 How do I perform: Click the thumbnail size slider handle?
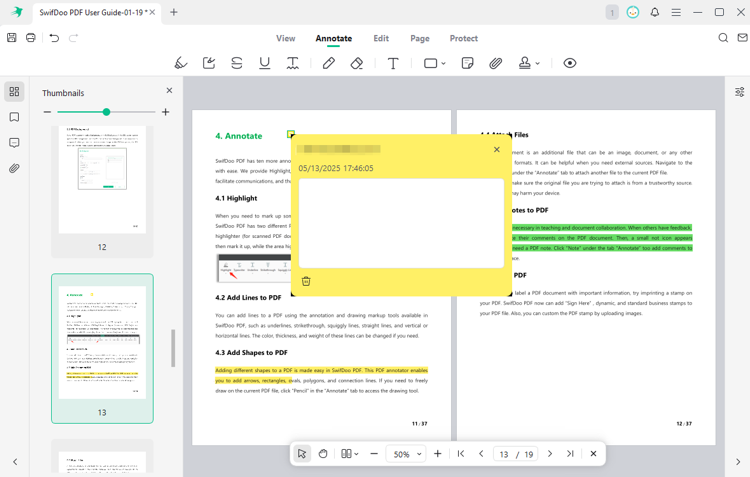(106, 112)
